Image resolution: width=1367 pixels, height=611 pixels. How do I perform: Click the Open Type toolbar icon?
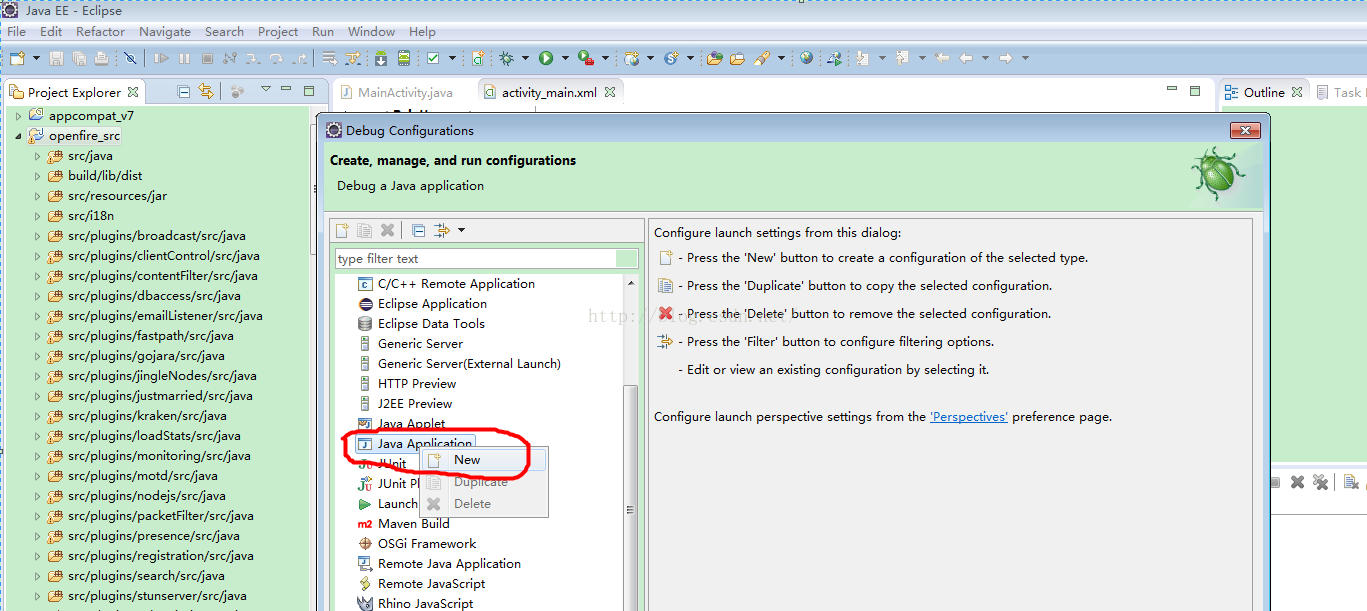714,59
